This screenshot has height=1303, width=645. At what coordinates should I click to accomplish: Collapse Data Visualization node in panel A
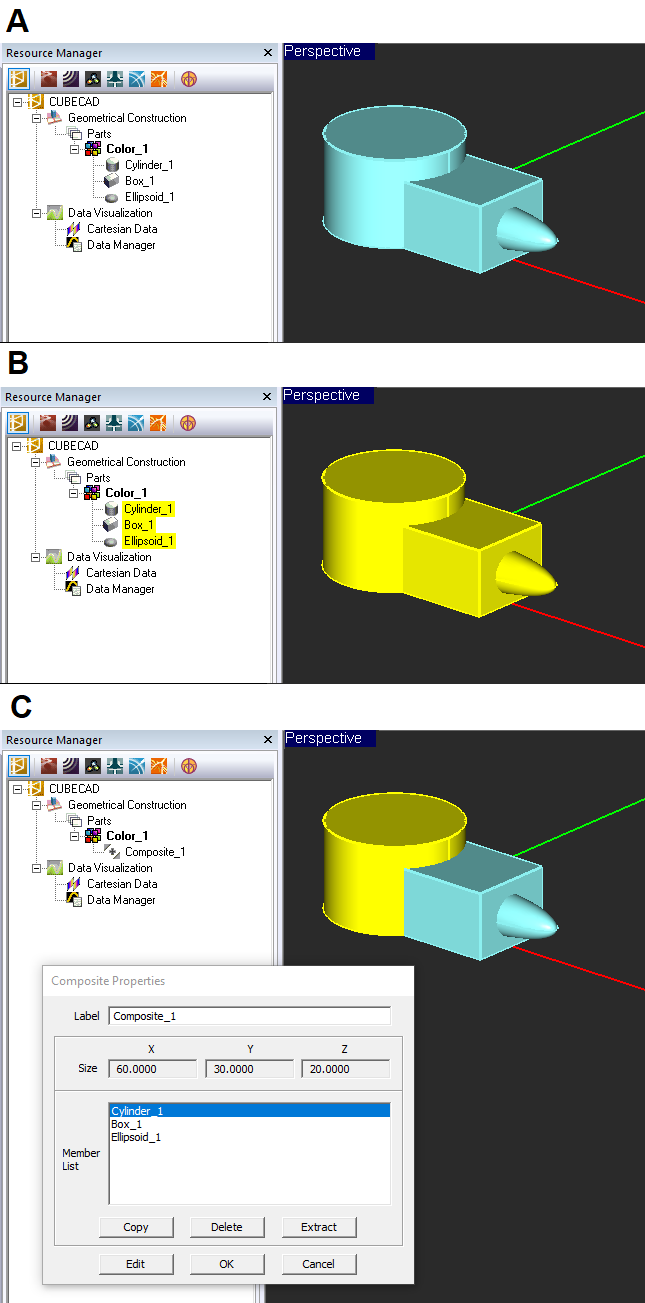tap(35, 213)
